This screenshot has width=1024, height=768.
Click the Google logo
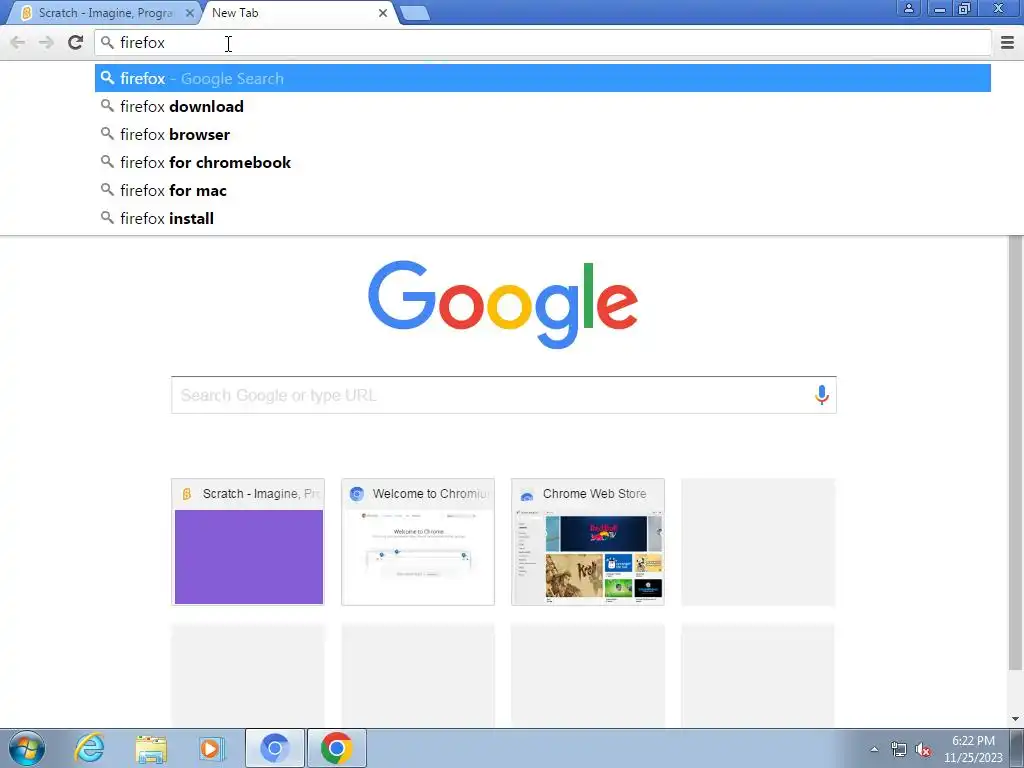[503, 304]
